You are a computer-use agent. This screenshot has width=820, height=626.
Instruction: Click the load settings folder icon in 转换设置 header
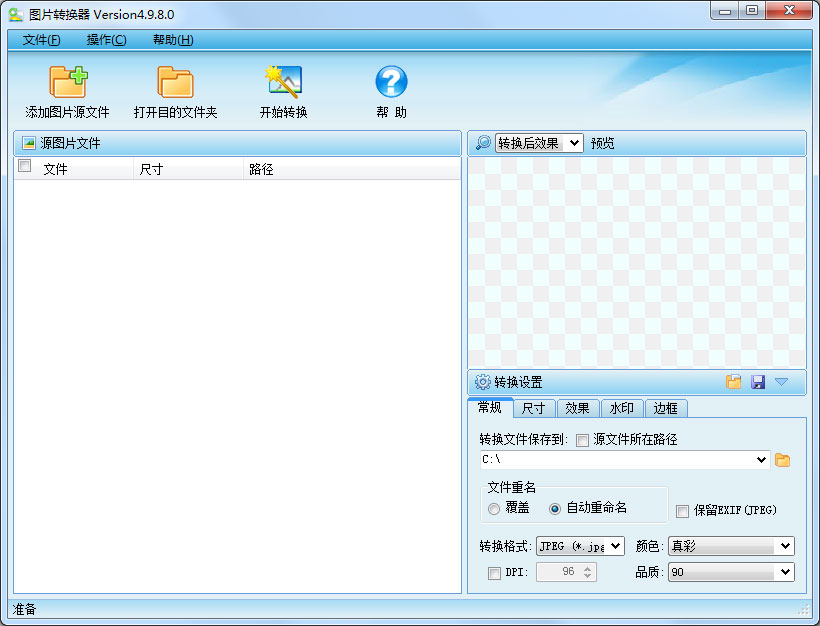(x=733, y=382)
